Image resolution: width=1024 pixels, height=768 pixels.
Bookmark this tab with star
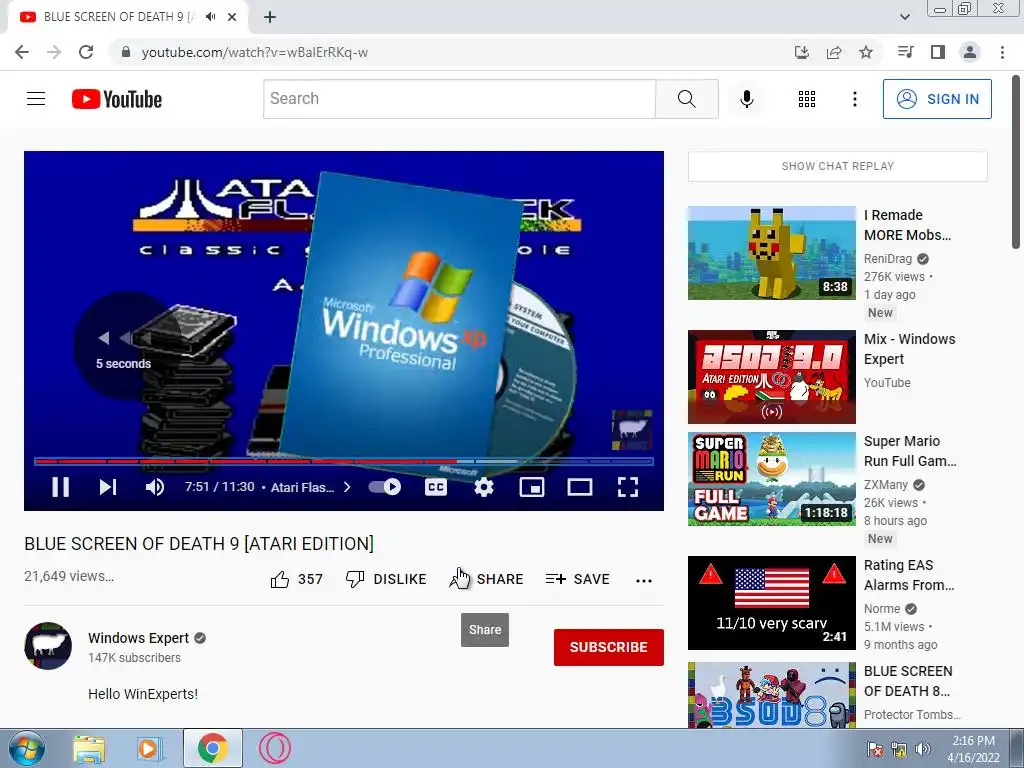[x=866, y=52]
